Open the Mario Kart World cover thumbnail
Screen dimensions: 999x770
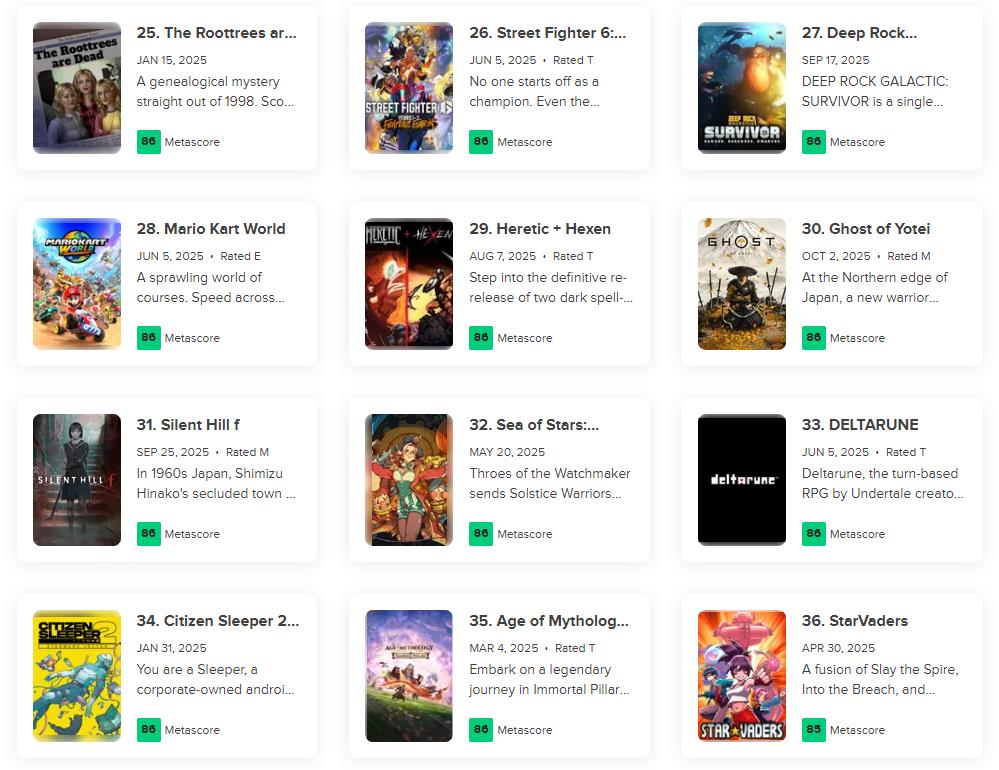pos(76,284)
